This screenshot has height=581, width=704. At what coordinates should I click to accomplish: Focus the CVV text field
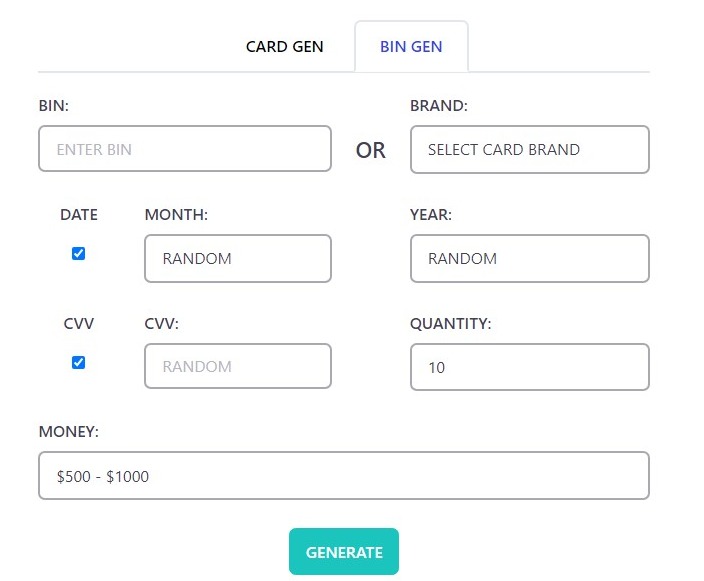[237, 366]
